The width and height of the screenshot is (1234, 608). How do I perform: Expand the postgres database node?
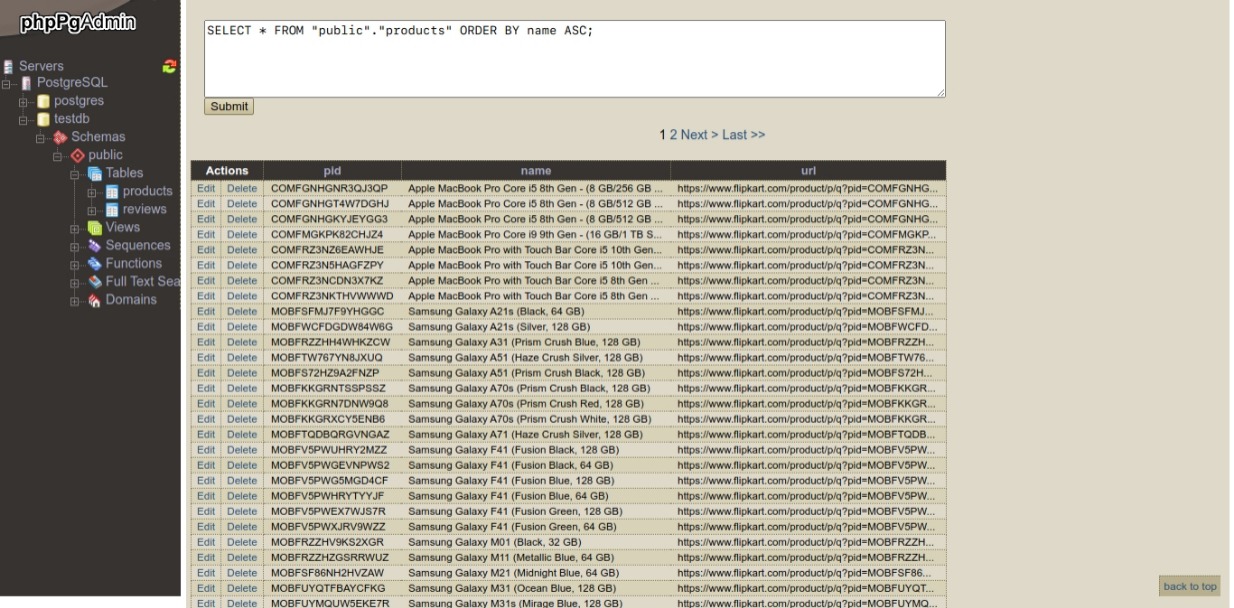coord(25,101)
